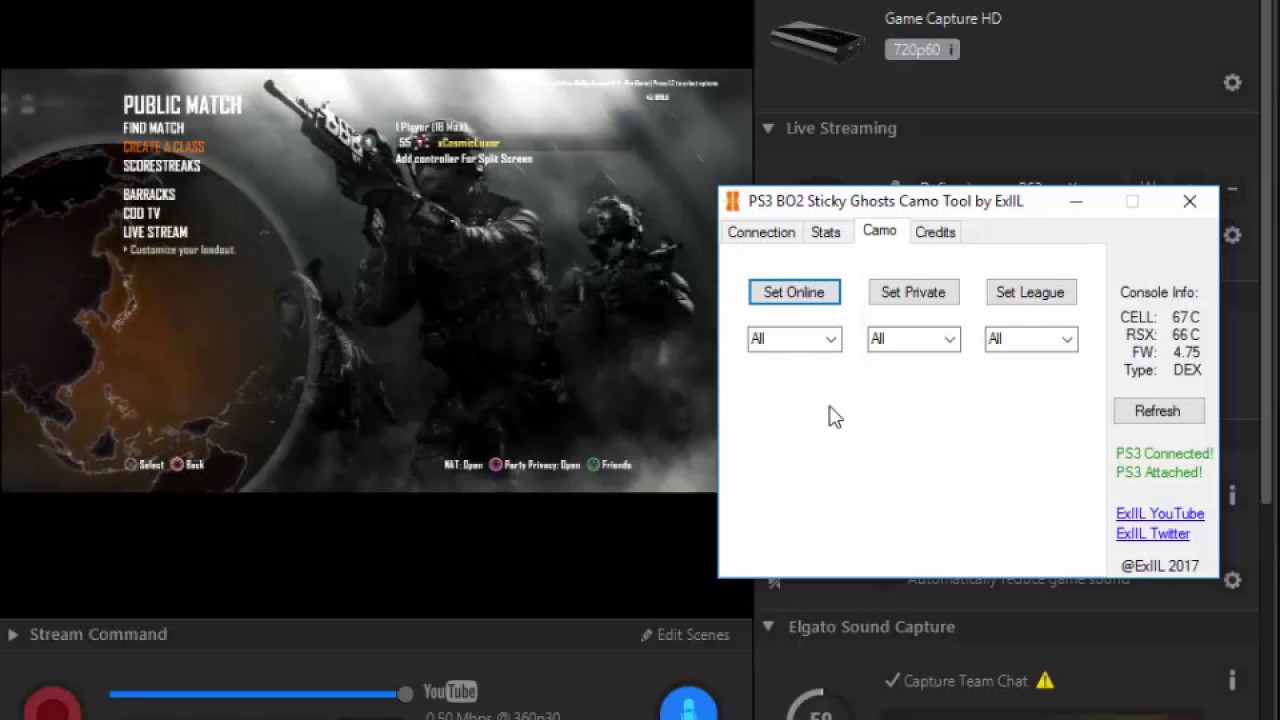
Task: Click the Elgato sound level dial
Action: pyautogui.click(x=820, y=705)
